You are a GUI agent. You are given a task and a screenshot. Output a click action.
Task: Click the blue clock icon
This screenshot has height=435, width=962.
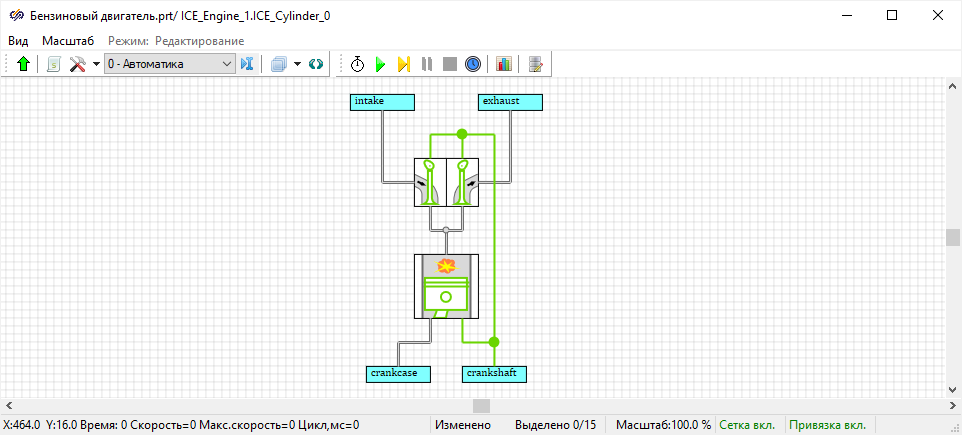click(473, 64)
